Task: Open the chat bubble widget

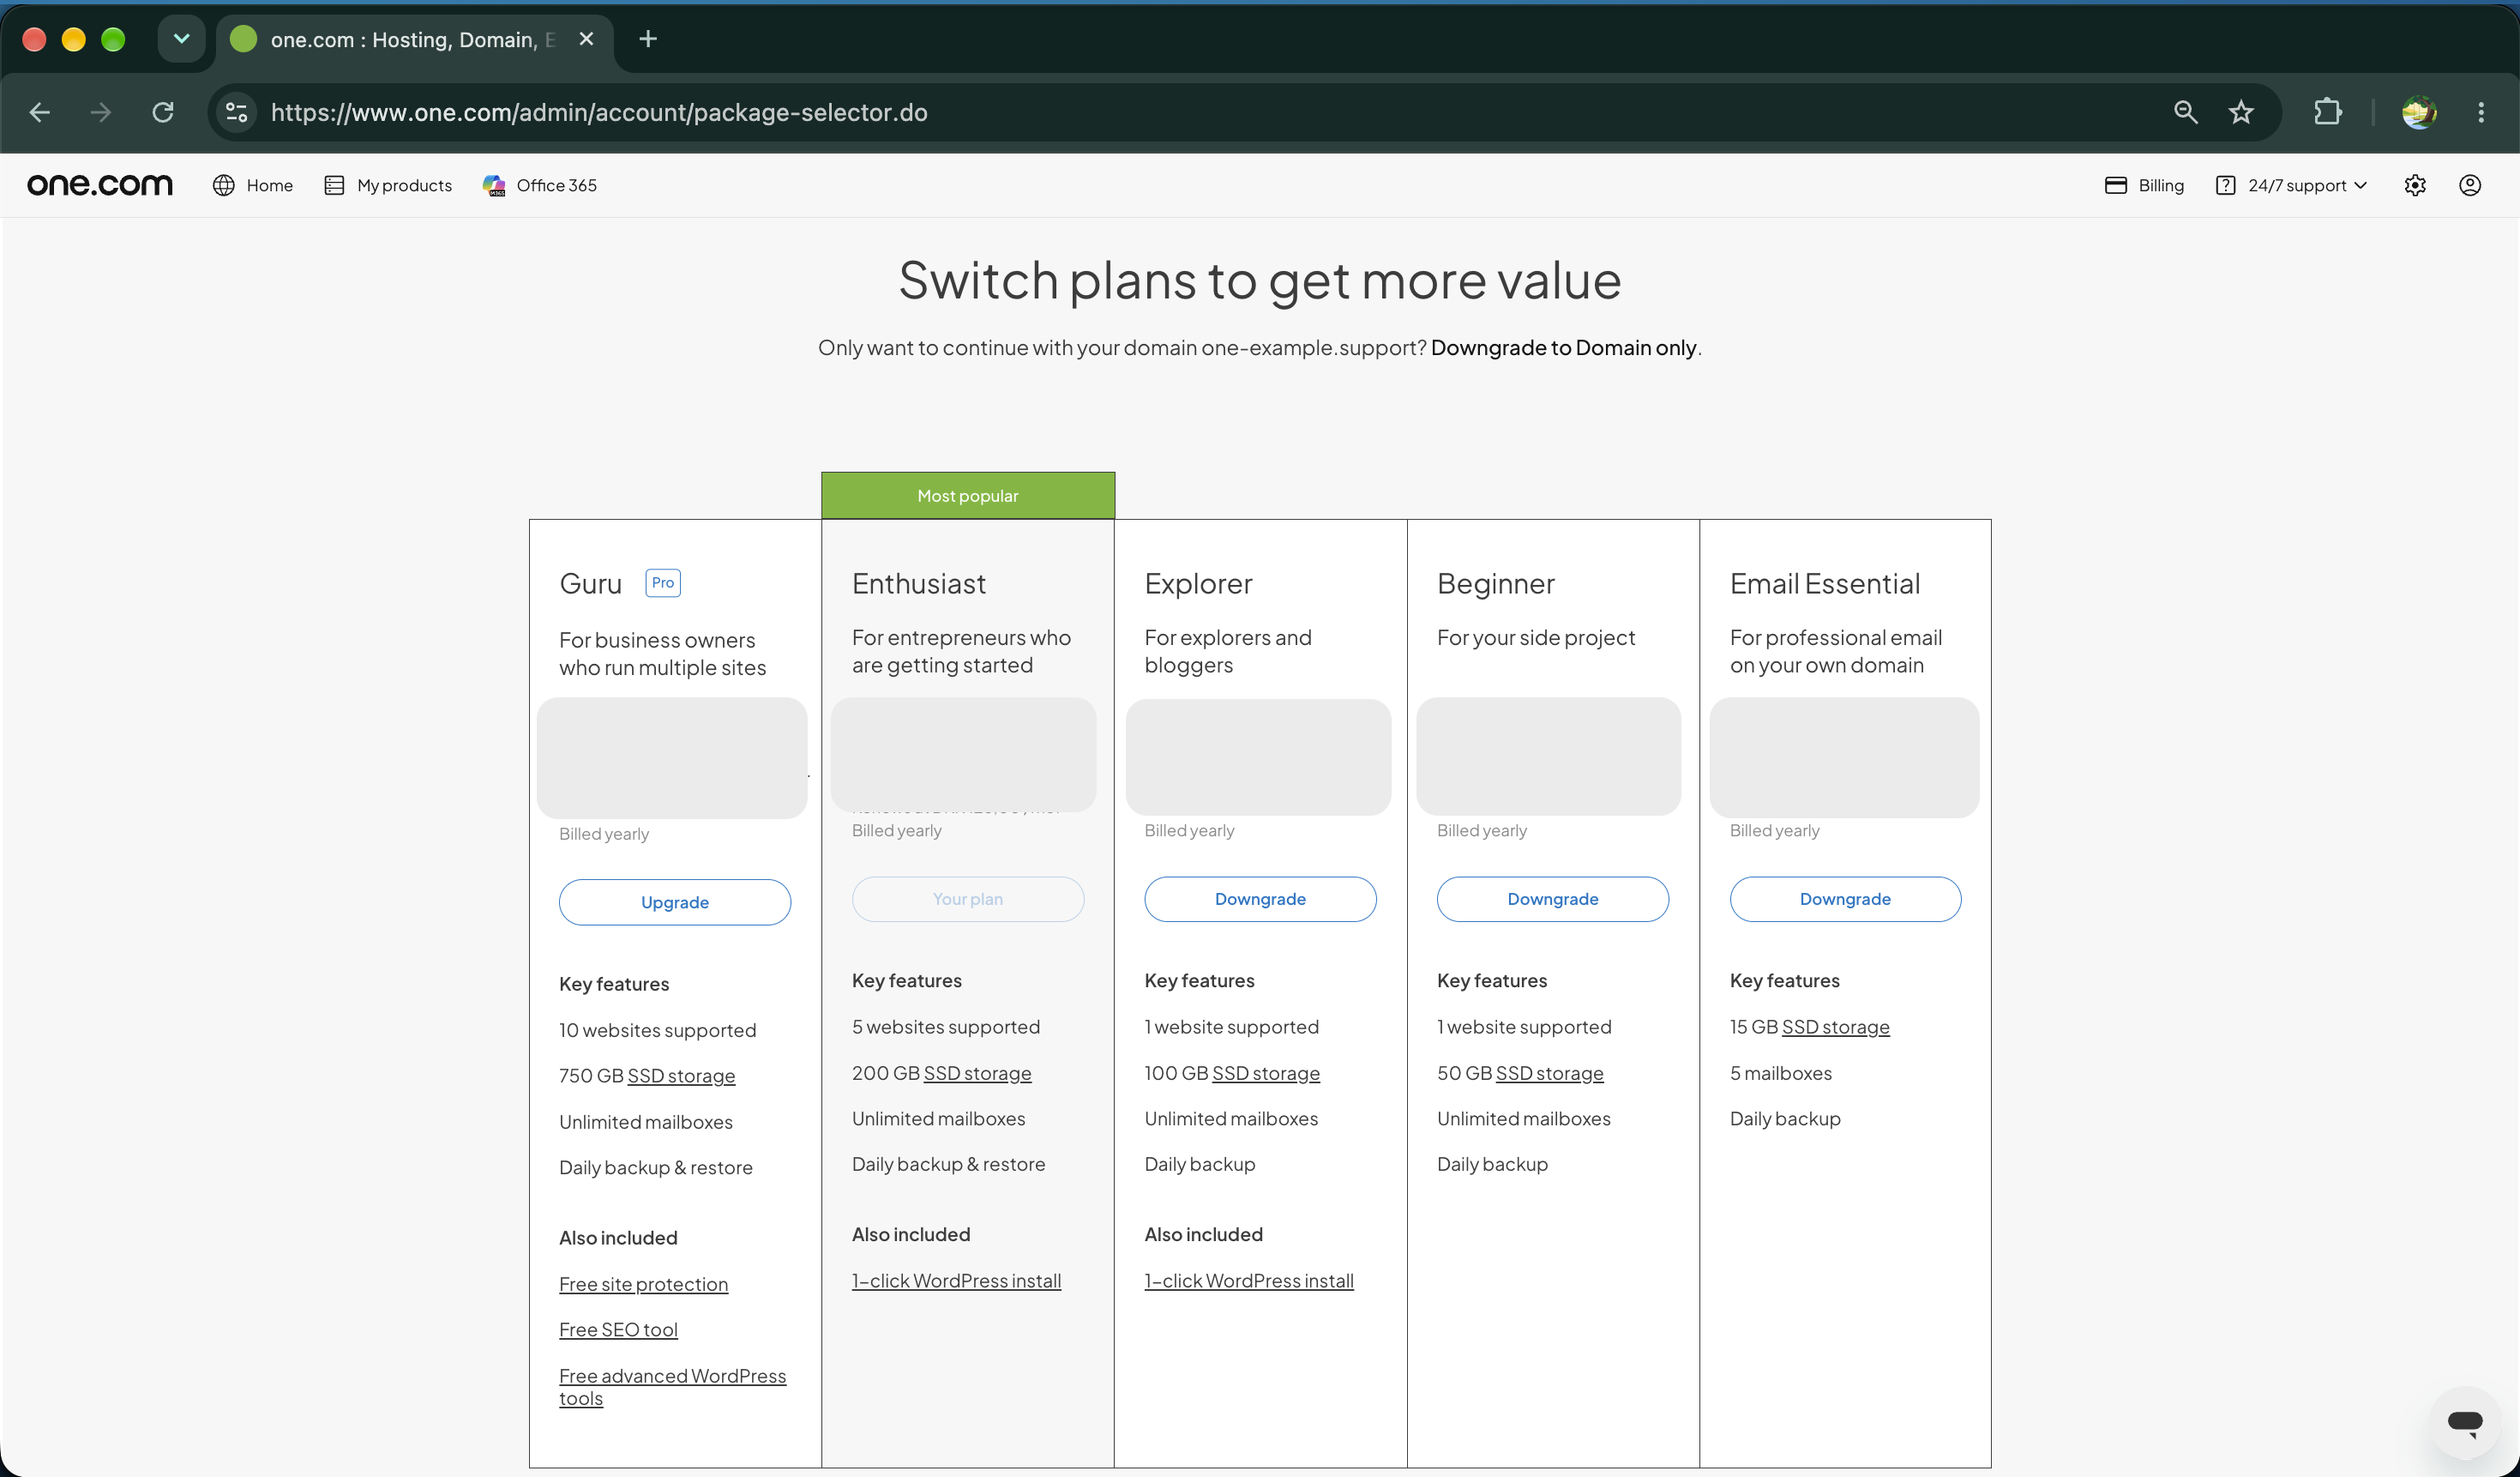Action: [x=2465, y=1422]
